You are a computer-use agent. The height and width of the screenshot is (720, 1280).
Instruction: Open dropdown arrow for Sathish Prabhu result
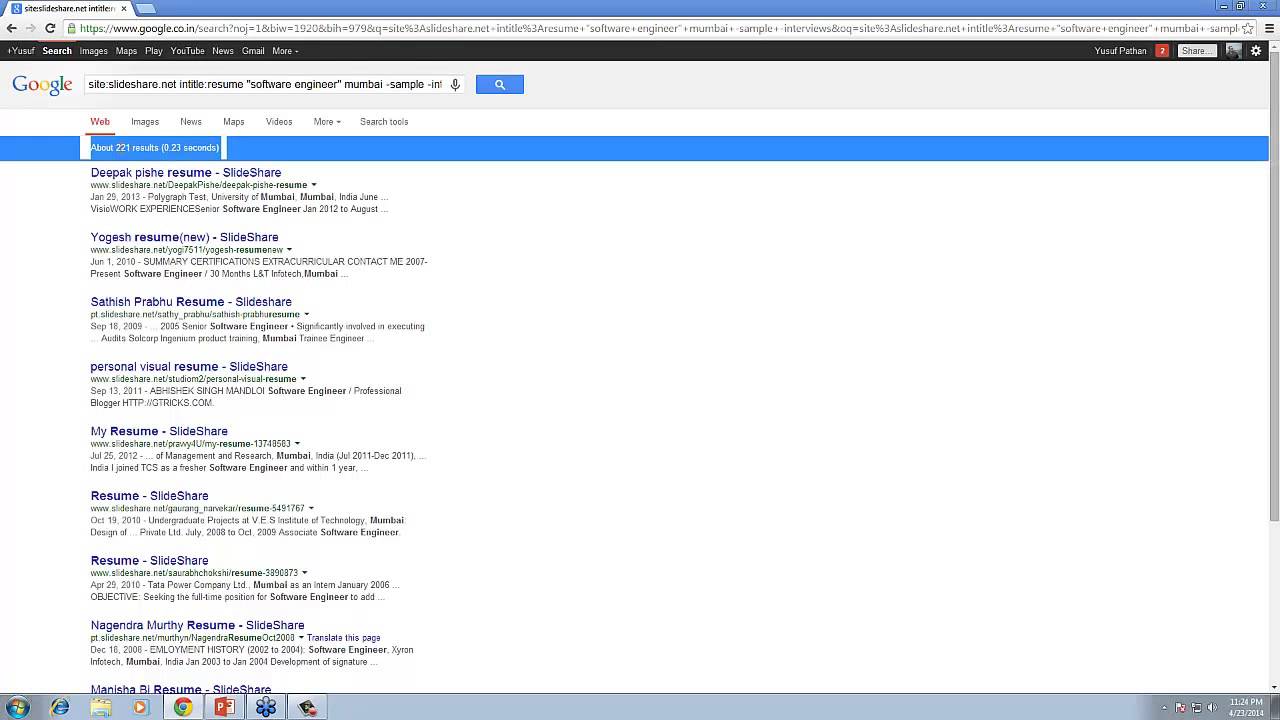(307, 314)
